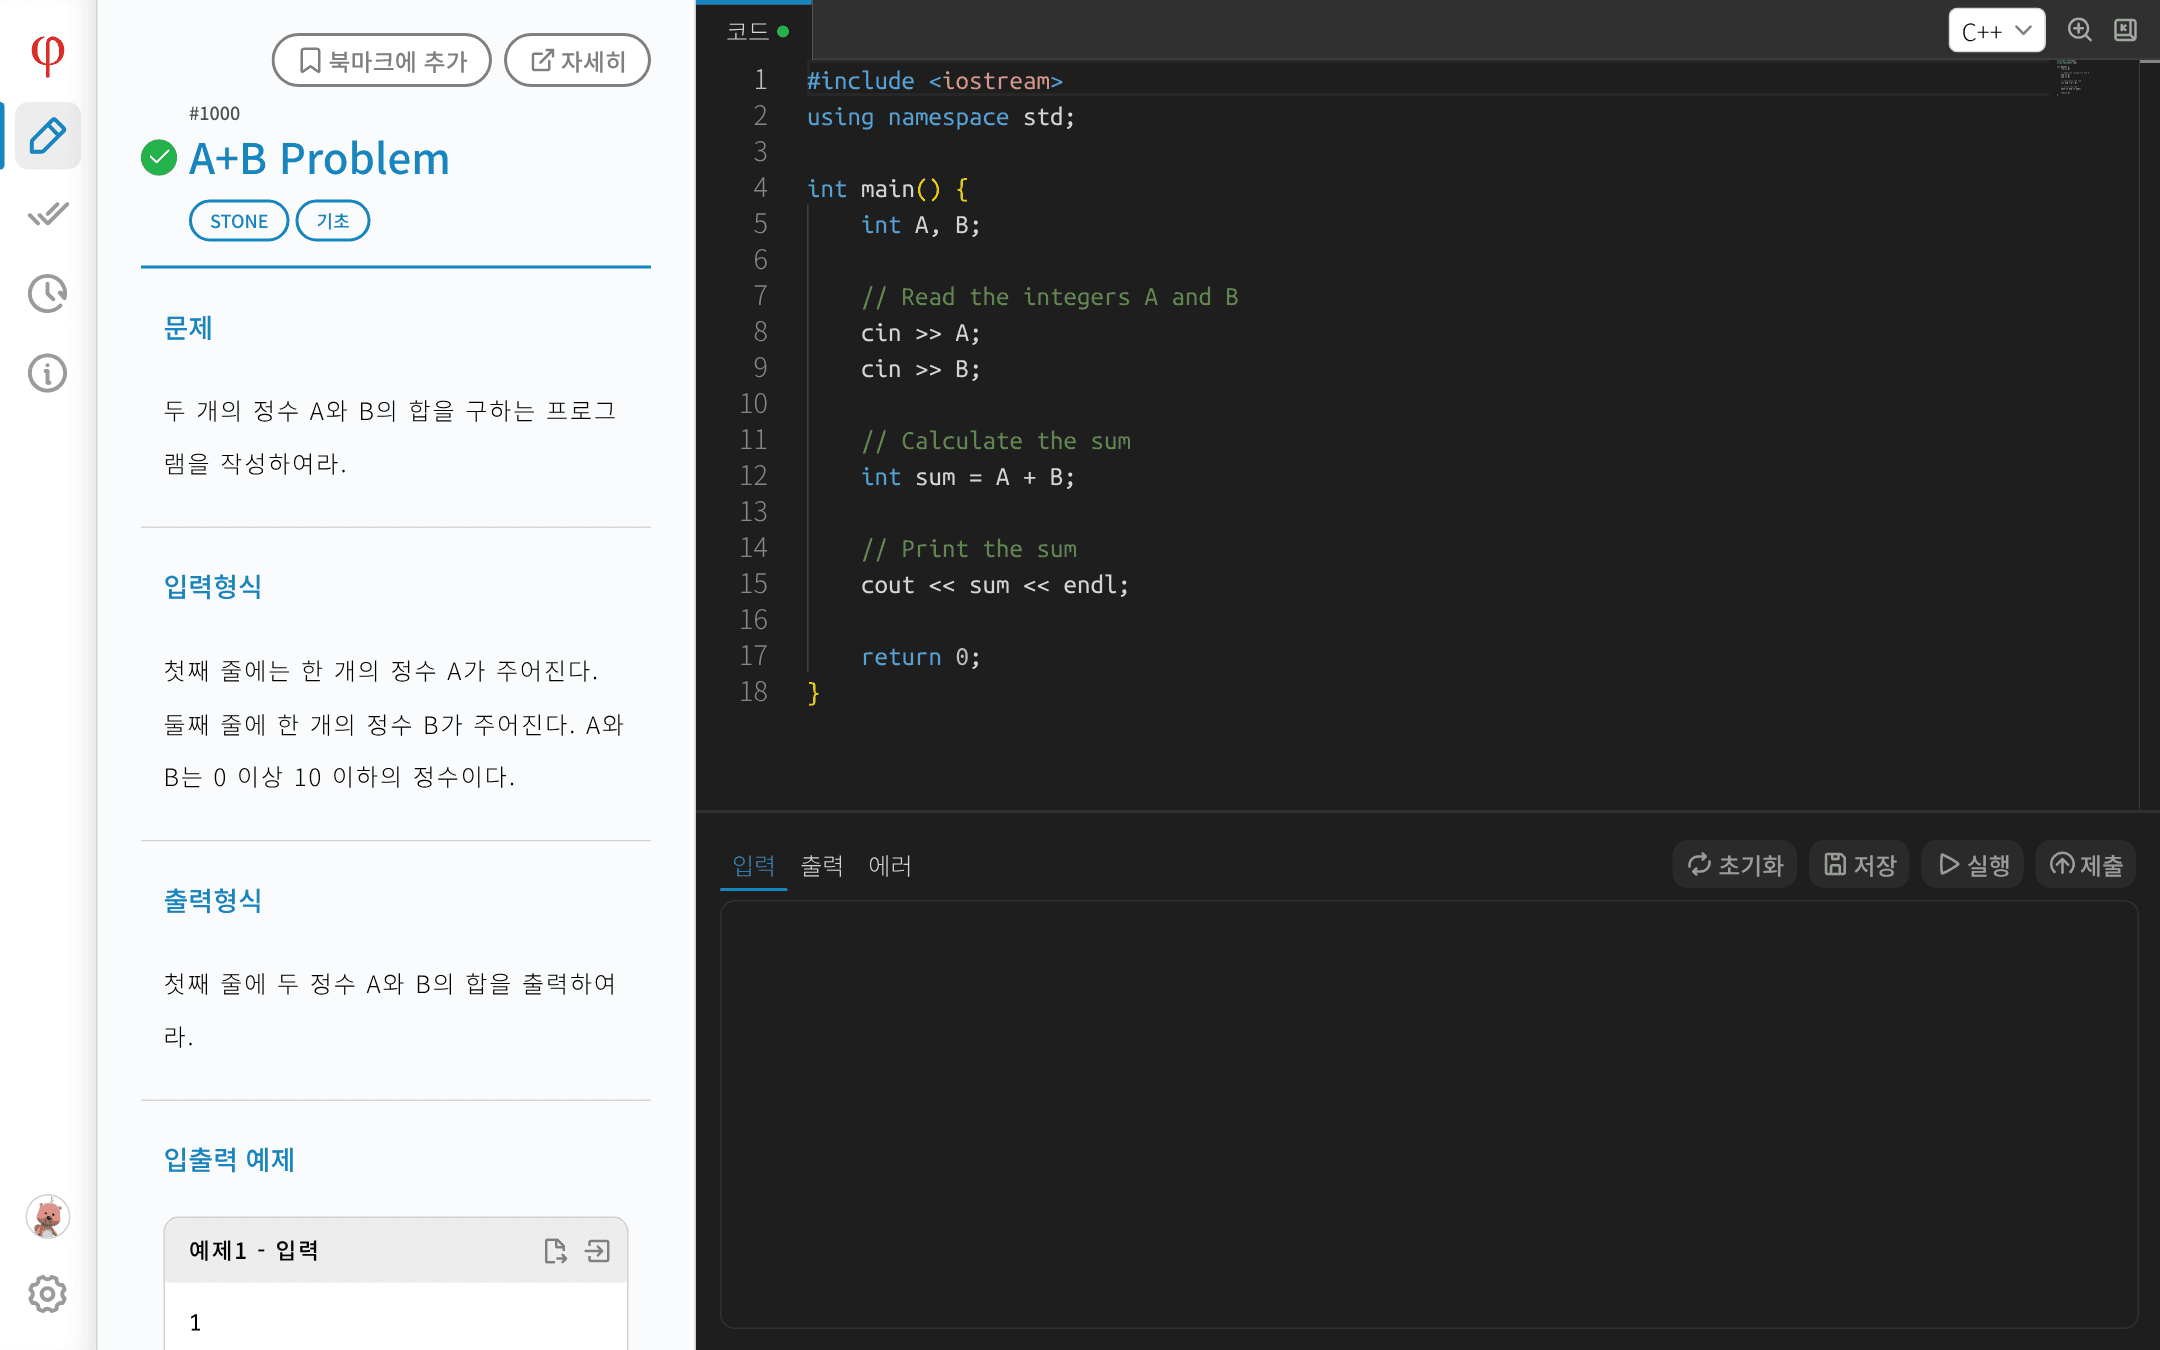Click the 출력형식 section heading
The width and height of the screenshot is (2160, 1350).
pos(213,900)
